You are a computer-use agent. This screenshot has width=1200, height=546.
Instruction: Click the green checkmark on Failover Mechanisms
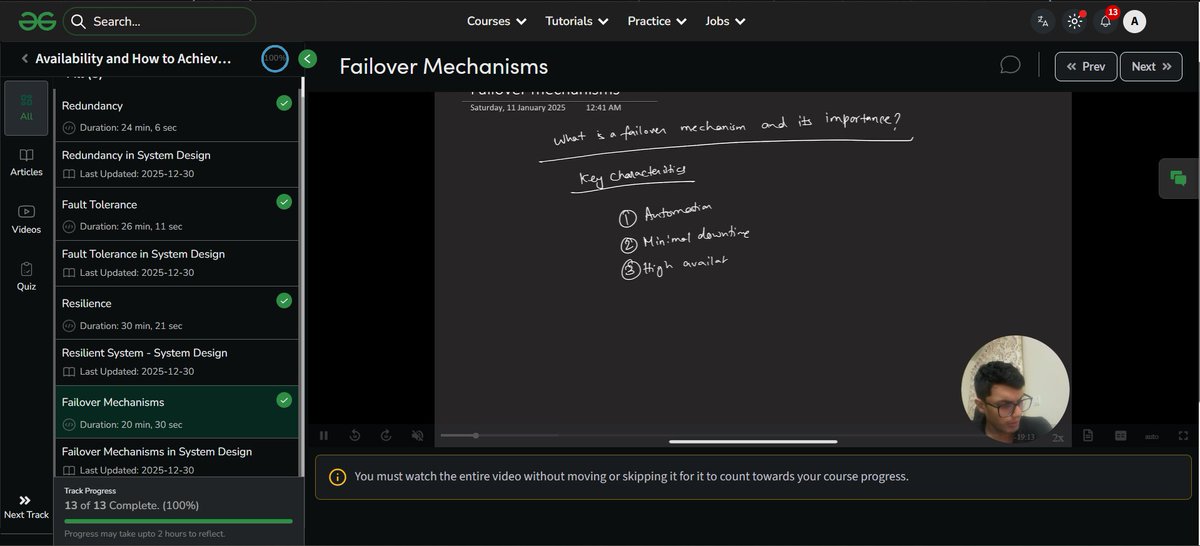tap(284, 400)
